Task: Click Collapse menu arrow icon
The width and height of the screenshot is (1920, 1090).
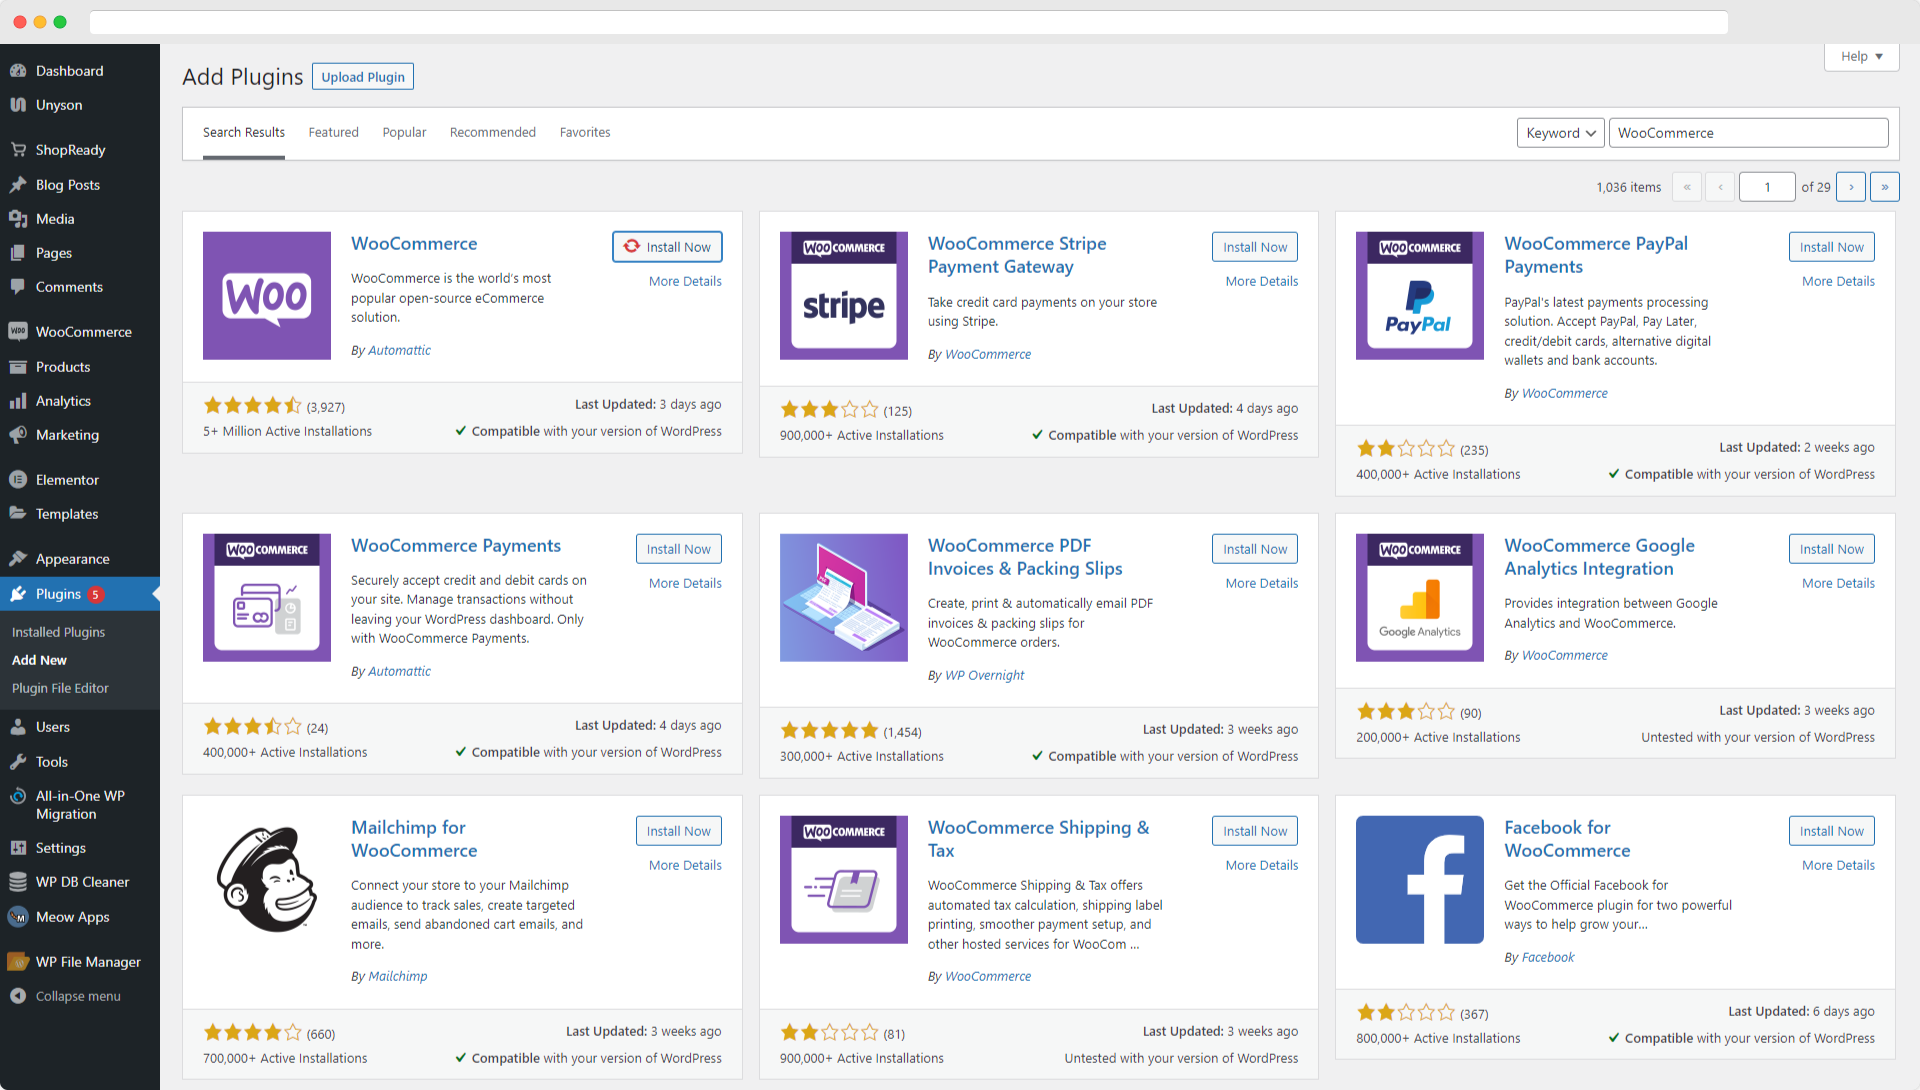Action: [x=18, y=996]
